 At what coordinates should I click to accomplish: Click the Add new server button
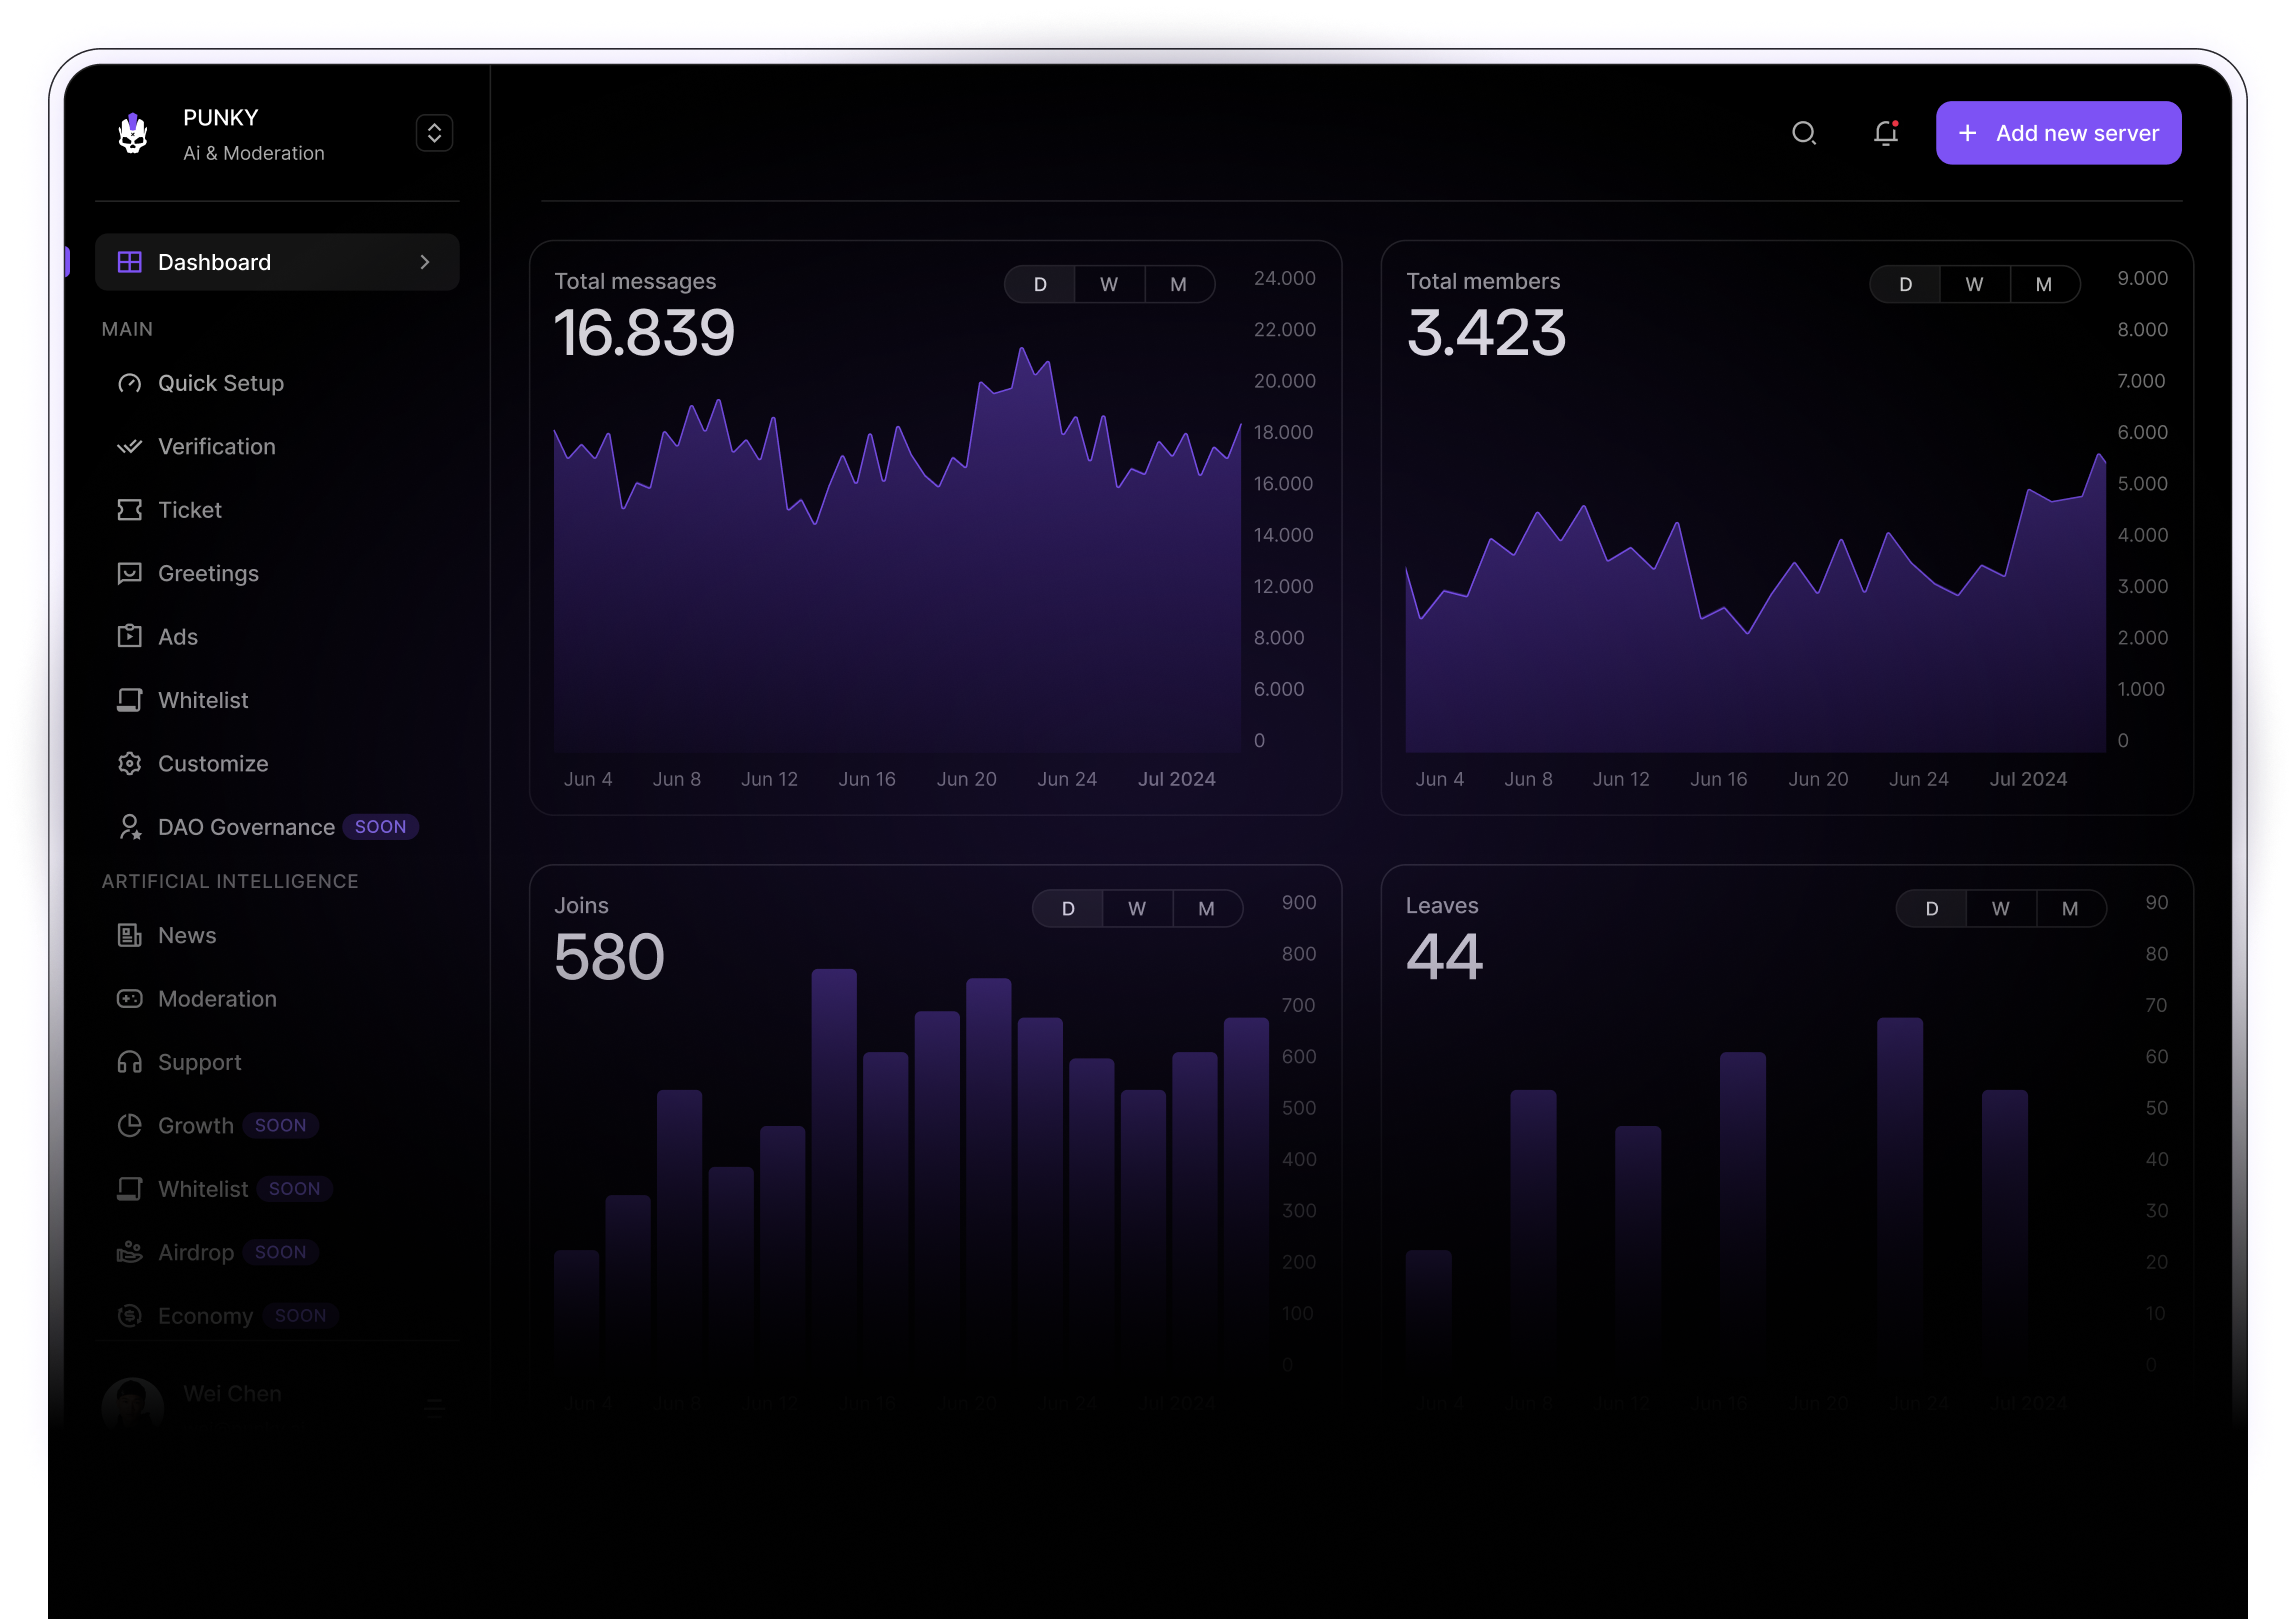tap(2058, 133)
